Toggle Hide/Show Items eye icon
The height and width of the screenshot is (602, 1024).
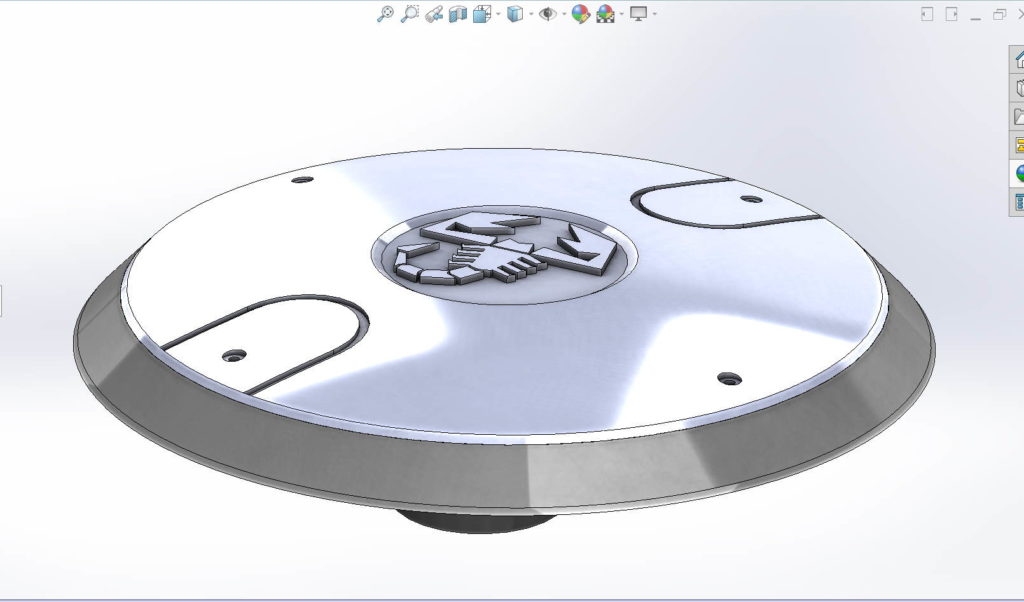547,14
